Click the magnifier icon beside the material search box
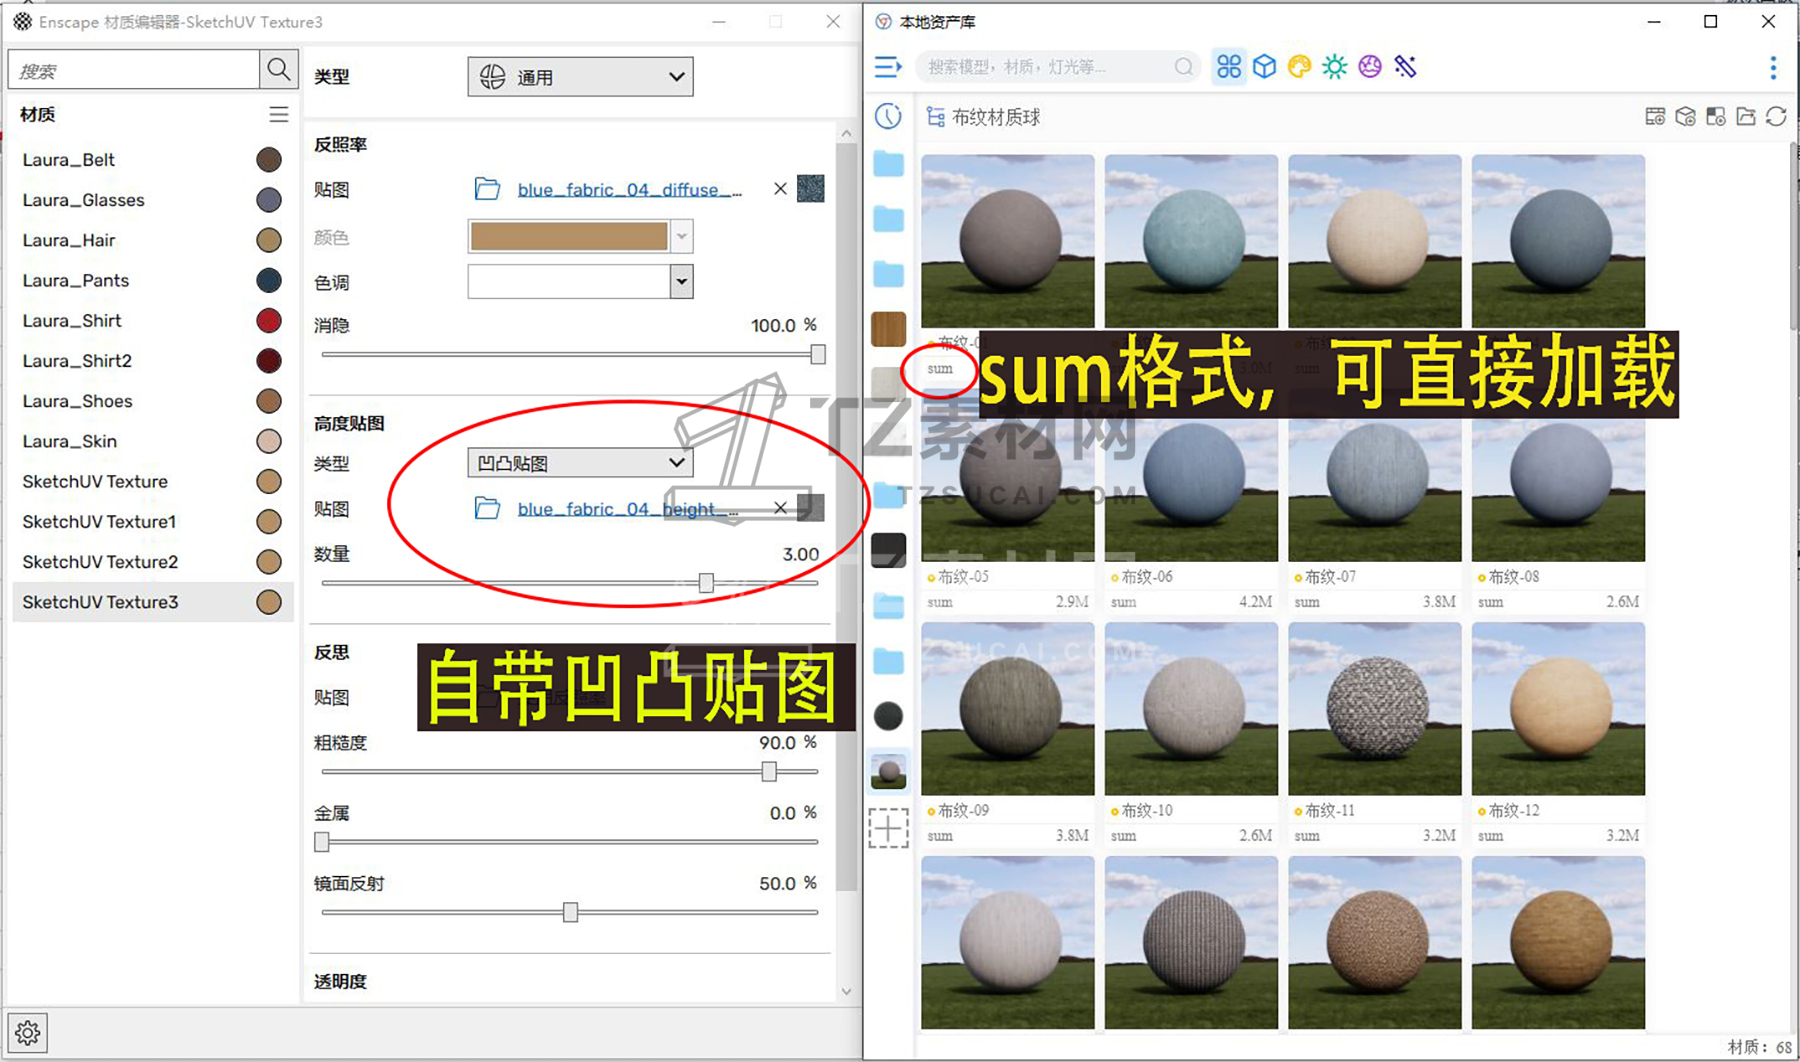 click(x=278, y=70)
